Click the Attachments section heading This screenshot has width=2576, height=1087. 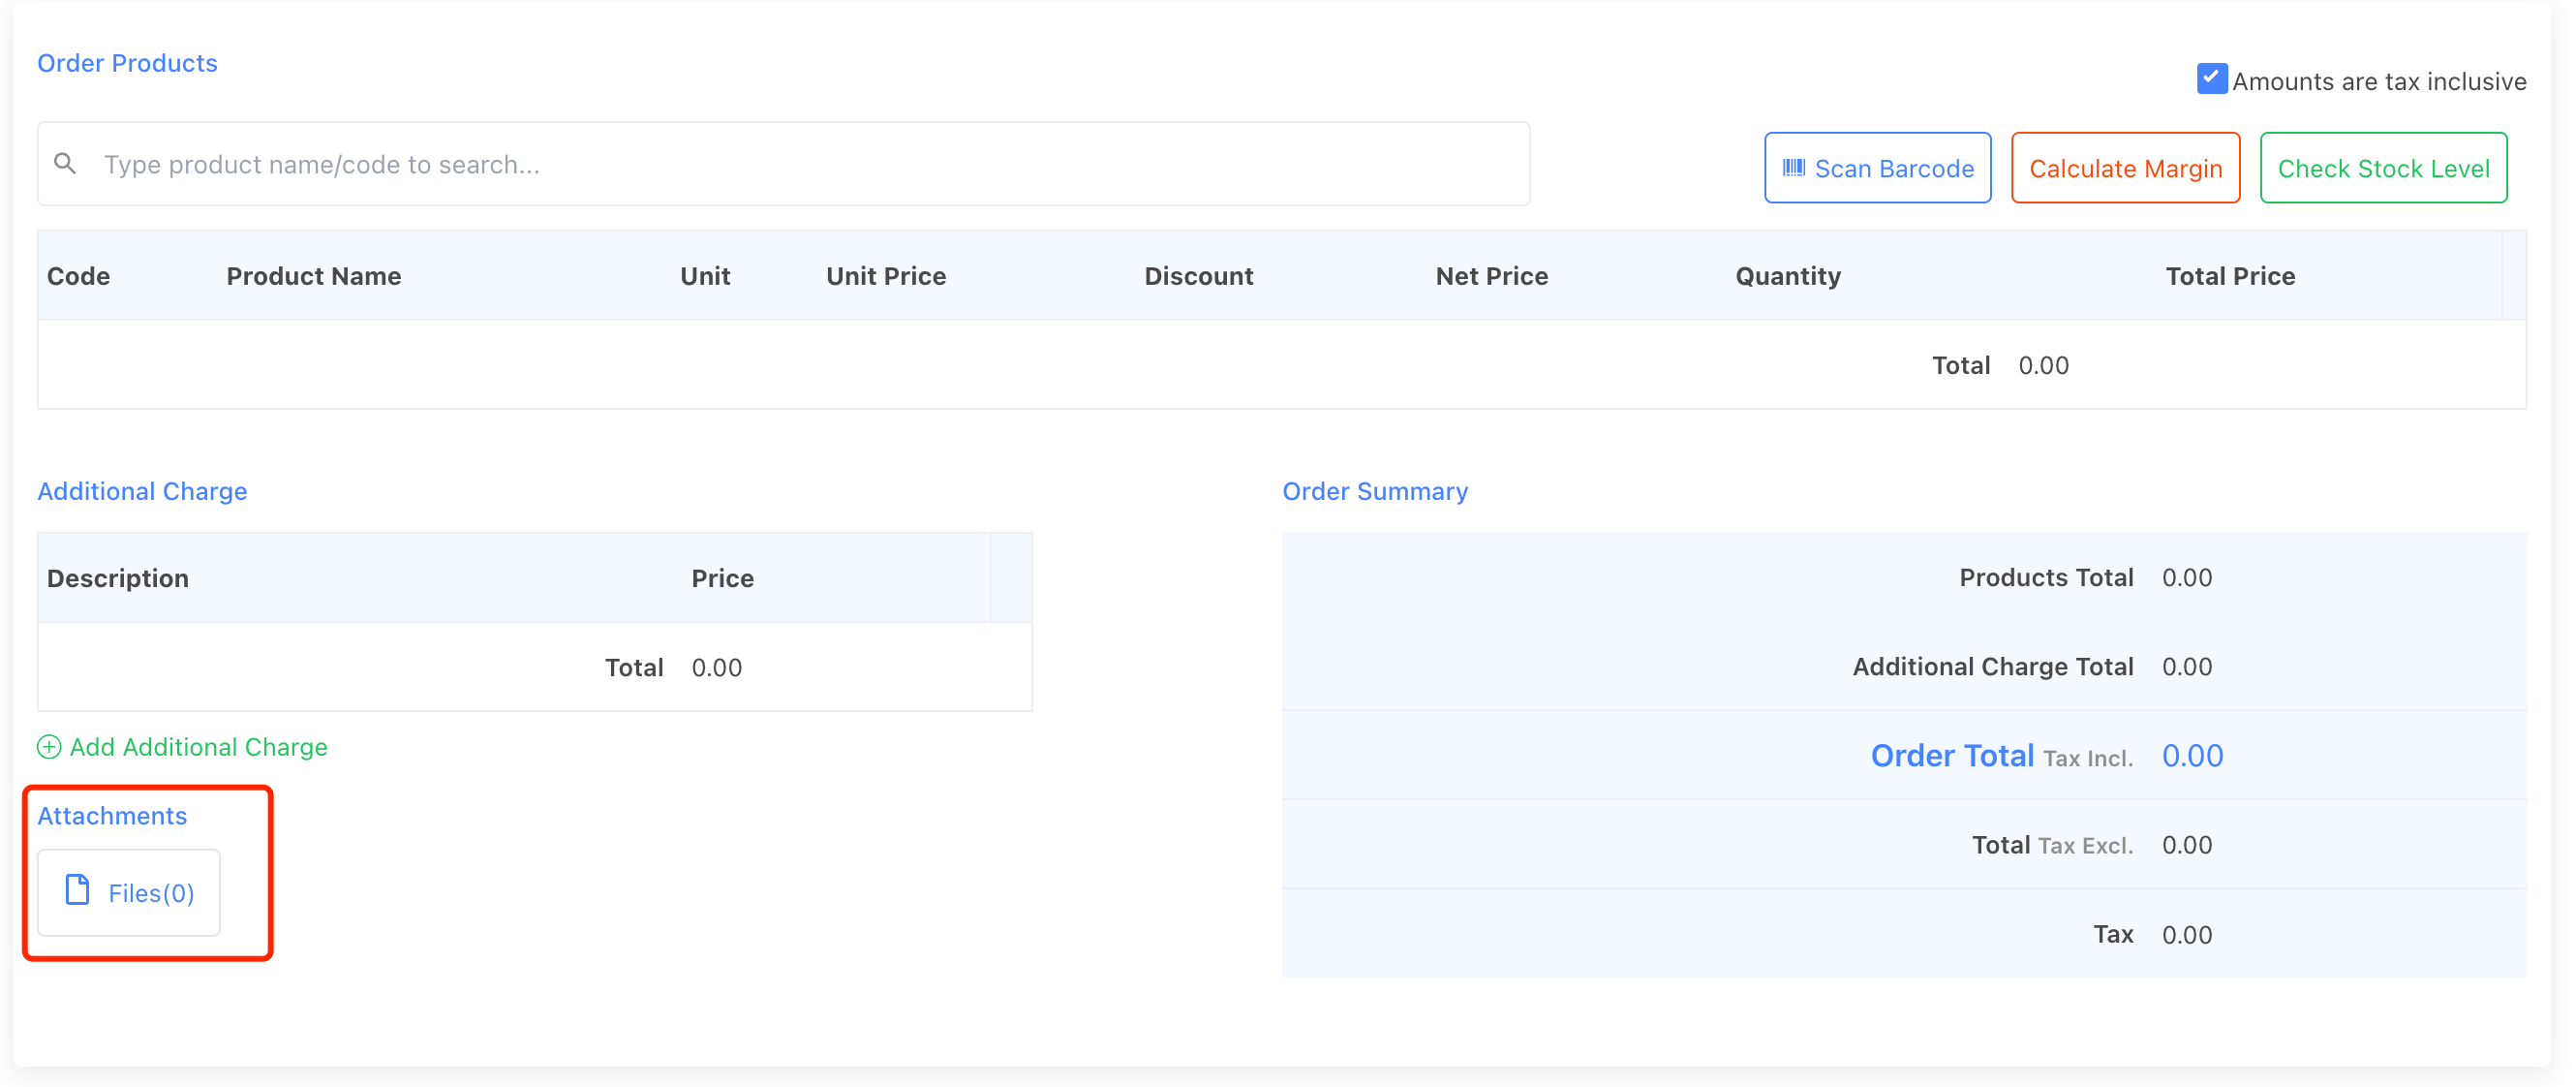click(112, 816)
